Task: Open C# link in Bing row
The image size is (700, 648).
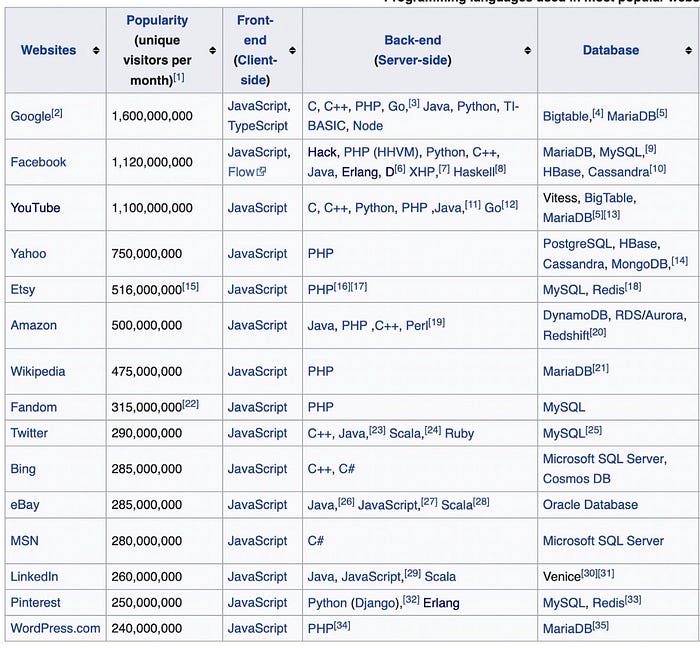Action: (x=346, y=469)
